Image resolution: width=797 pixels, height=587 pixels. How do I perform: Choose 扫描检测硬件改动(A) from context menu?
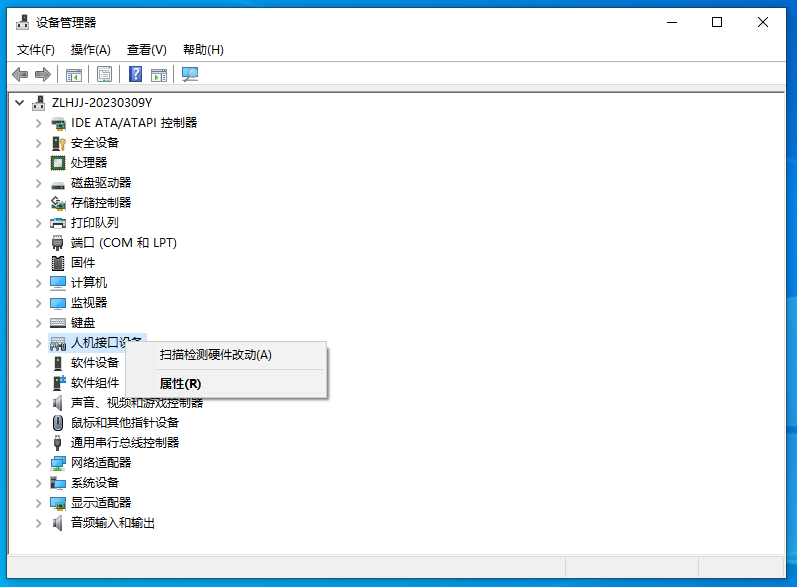coord(215,355)
